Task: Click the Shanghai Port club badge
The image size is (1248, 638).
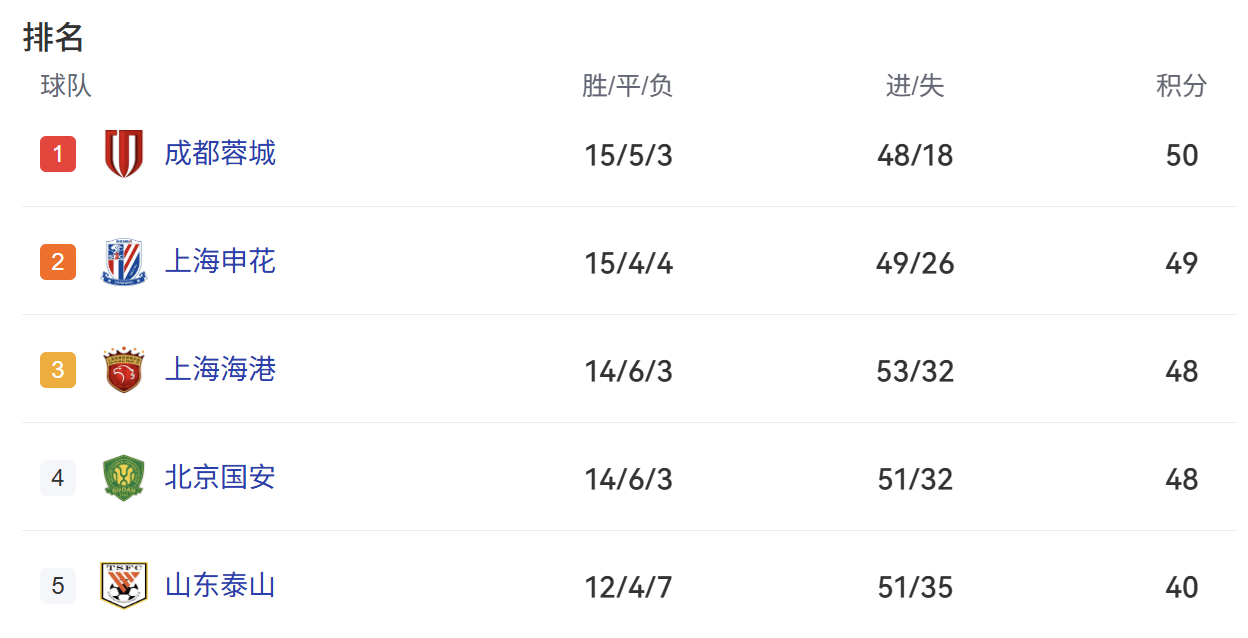Action: [124, 369]
